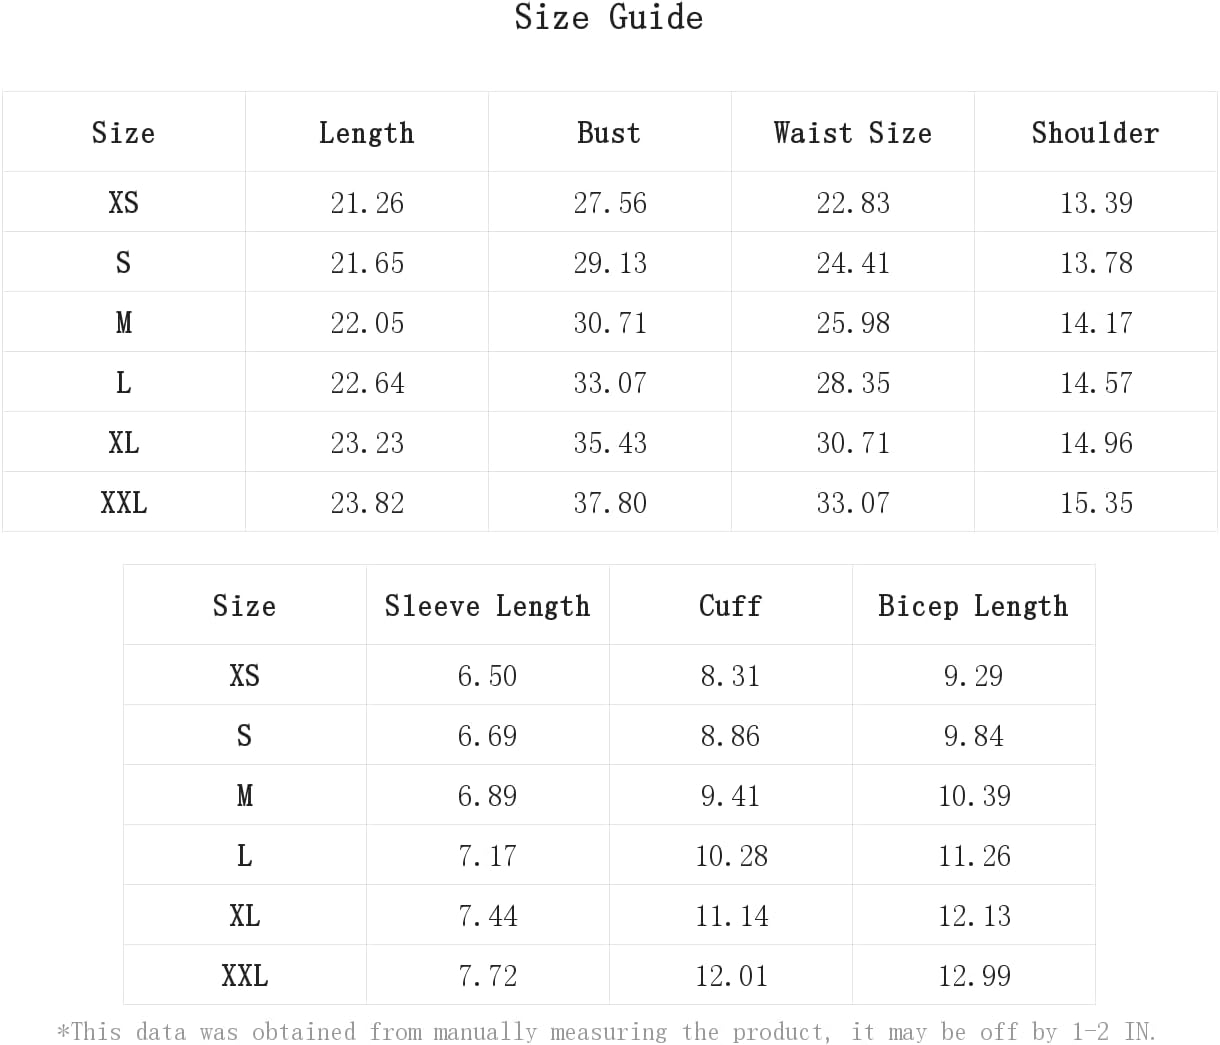The width and height of the screenshot is (1220, 1045).
Task: Select the Length column header
Action: [x=366, y=132]
